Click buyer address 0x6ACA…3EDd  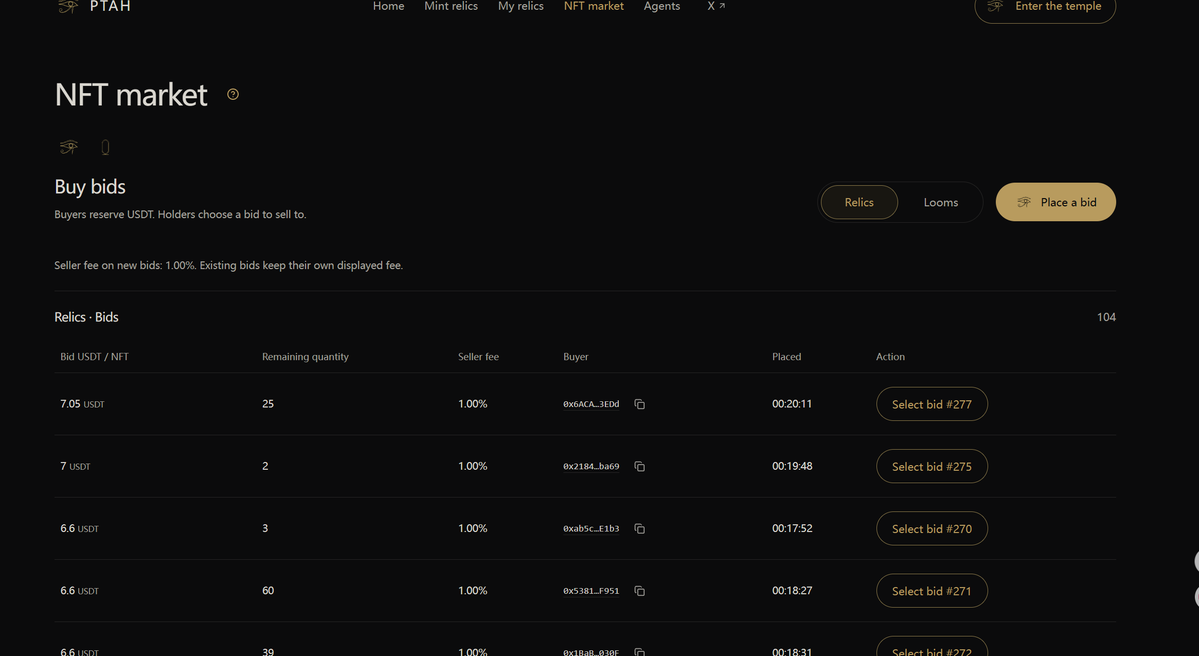pyautogui.click(x=591, y=404)
